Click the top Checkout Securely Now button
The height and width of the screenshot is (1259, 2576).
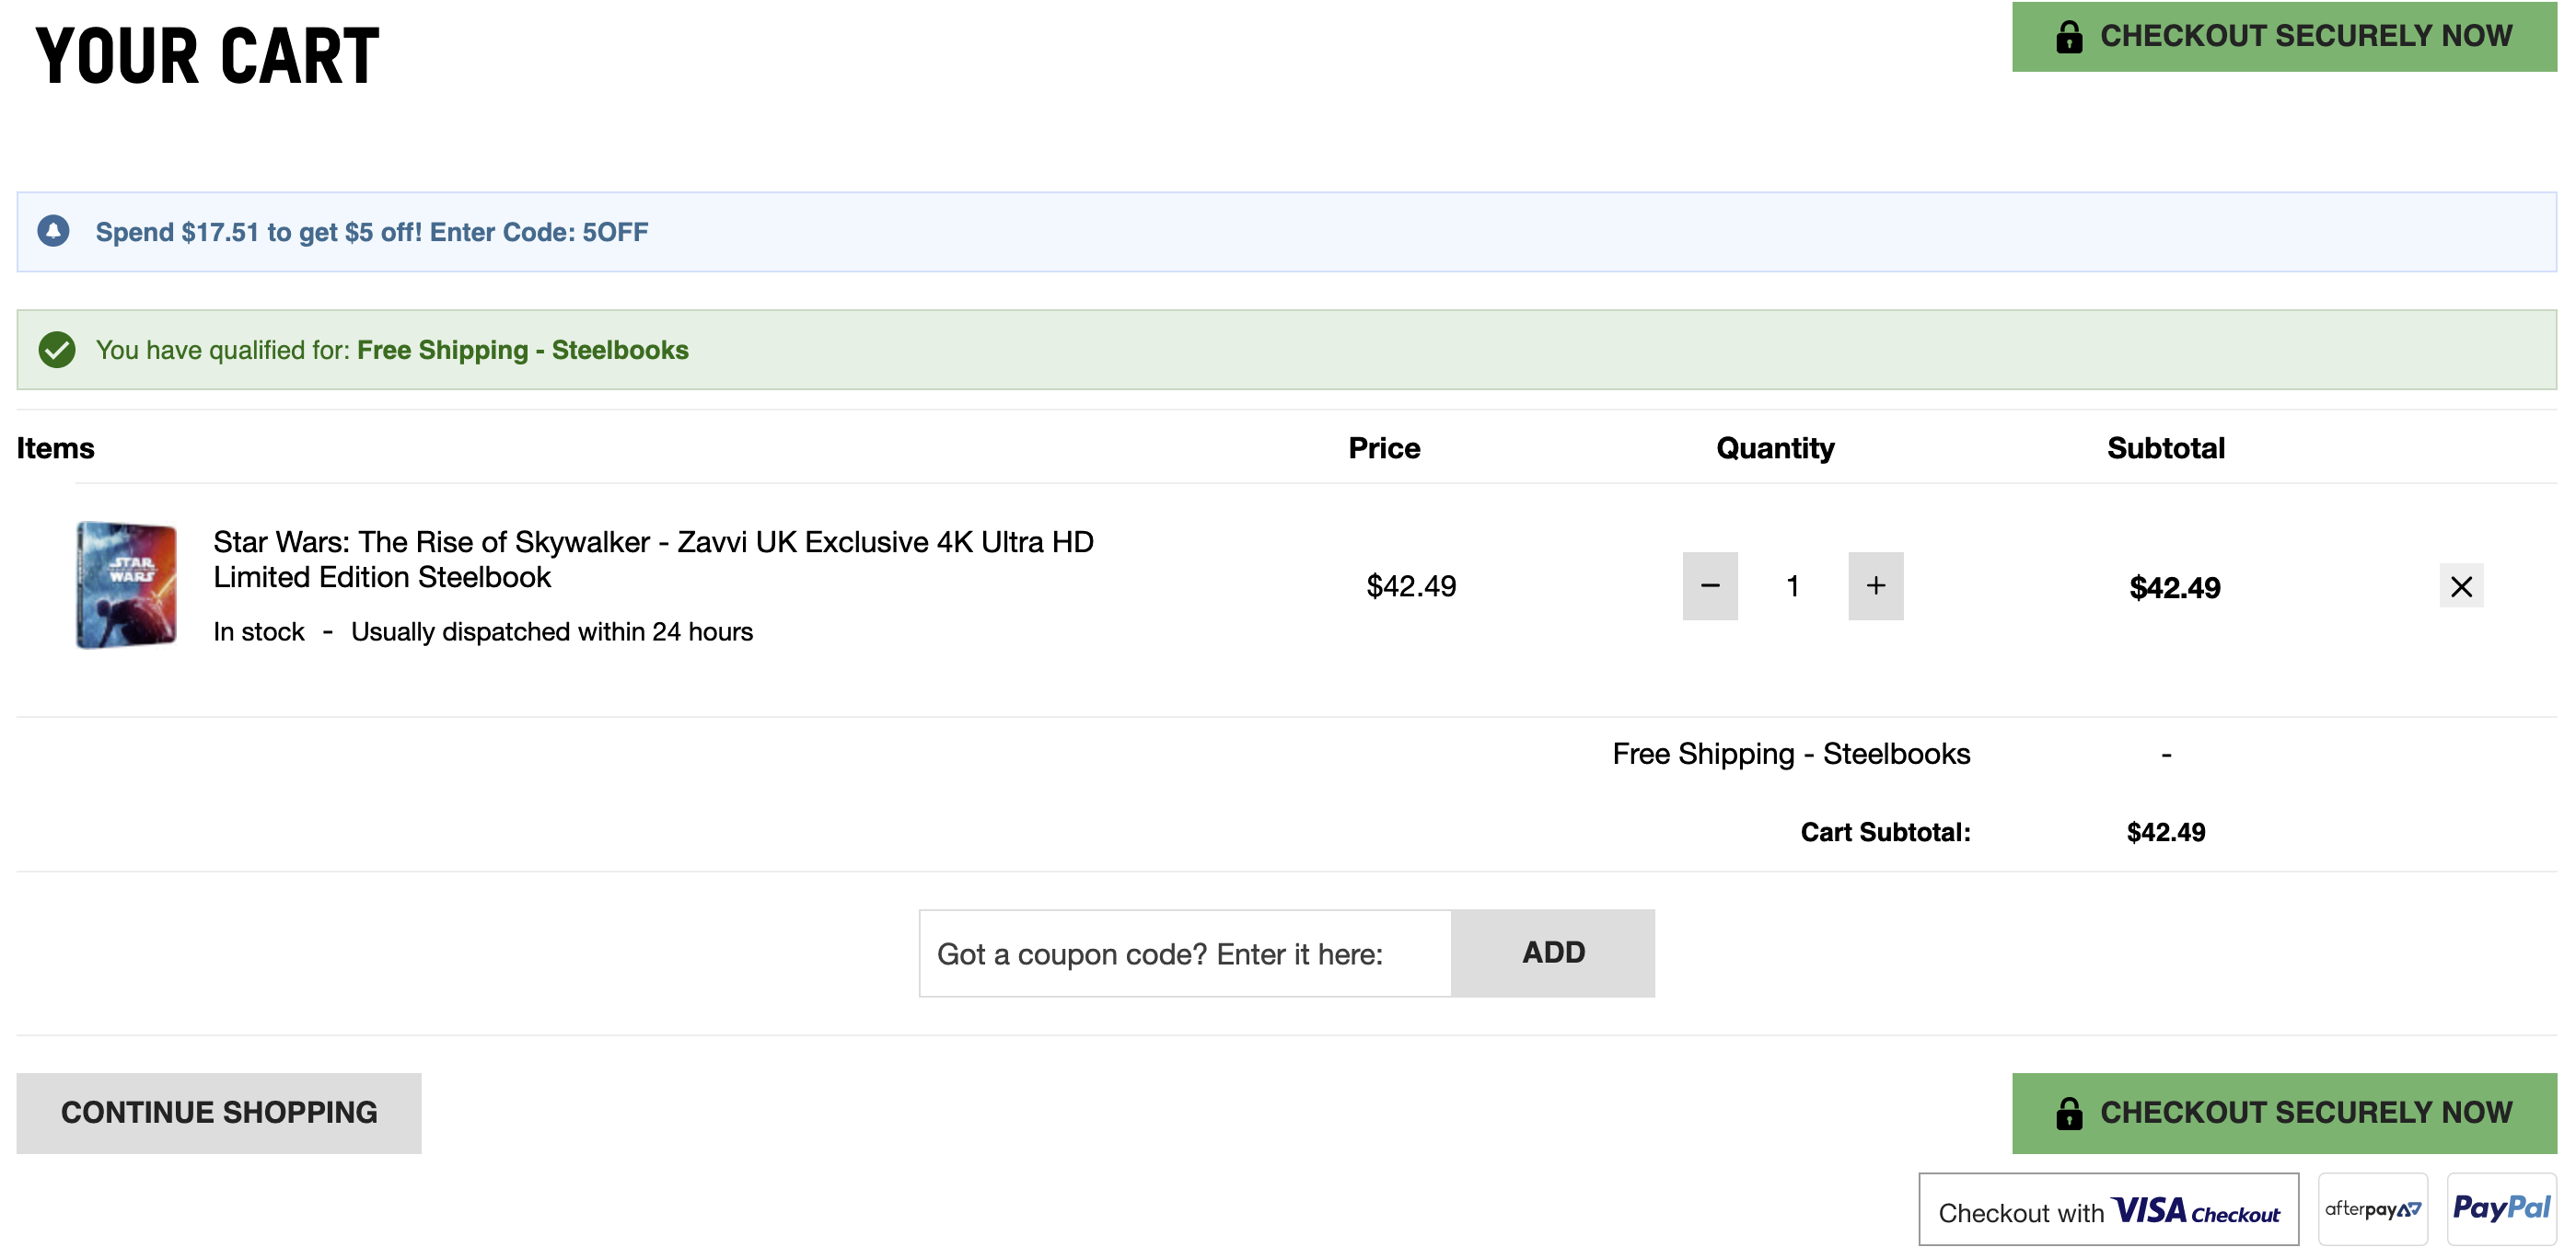click(x=2284, y=36)
